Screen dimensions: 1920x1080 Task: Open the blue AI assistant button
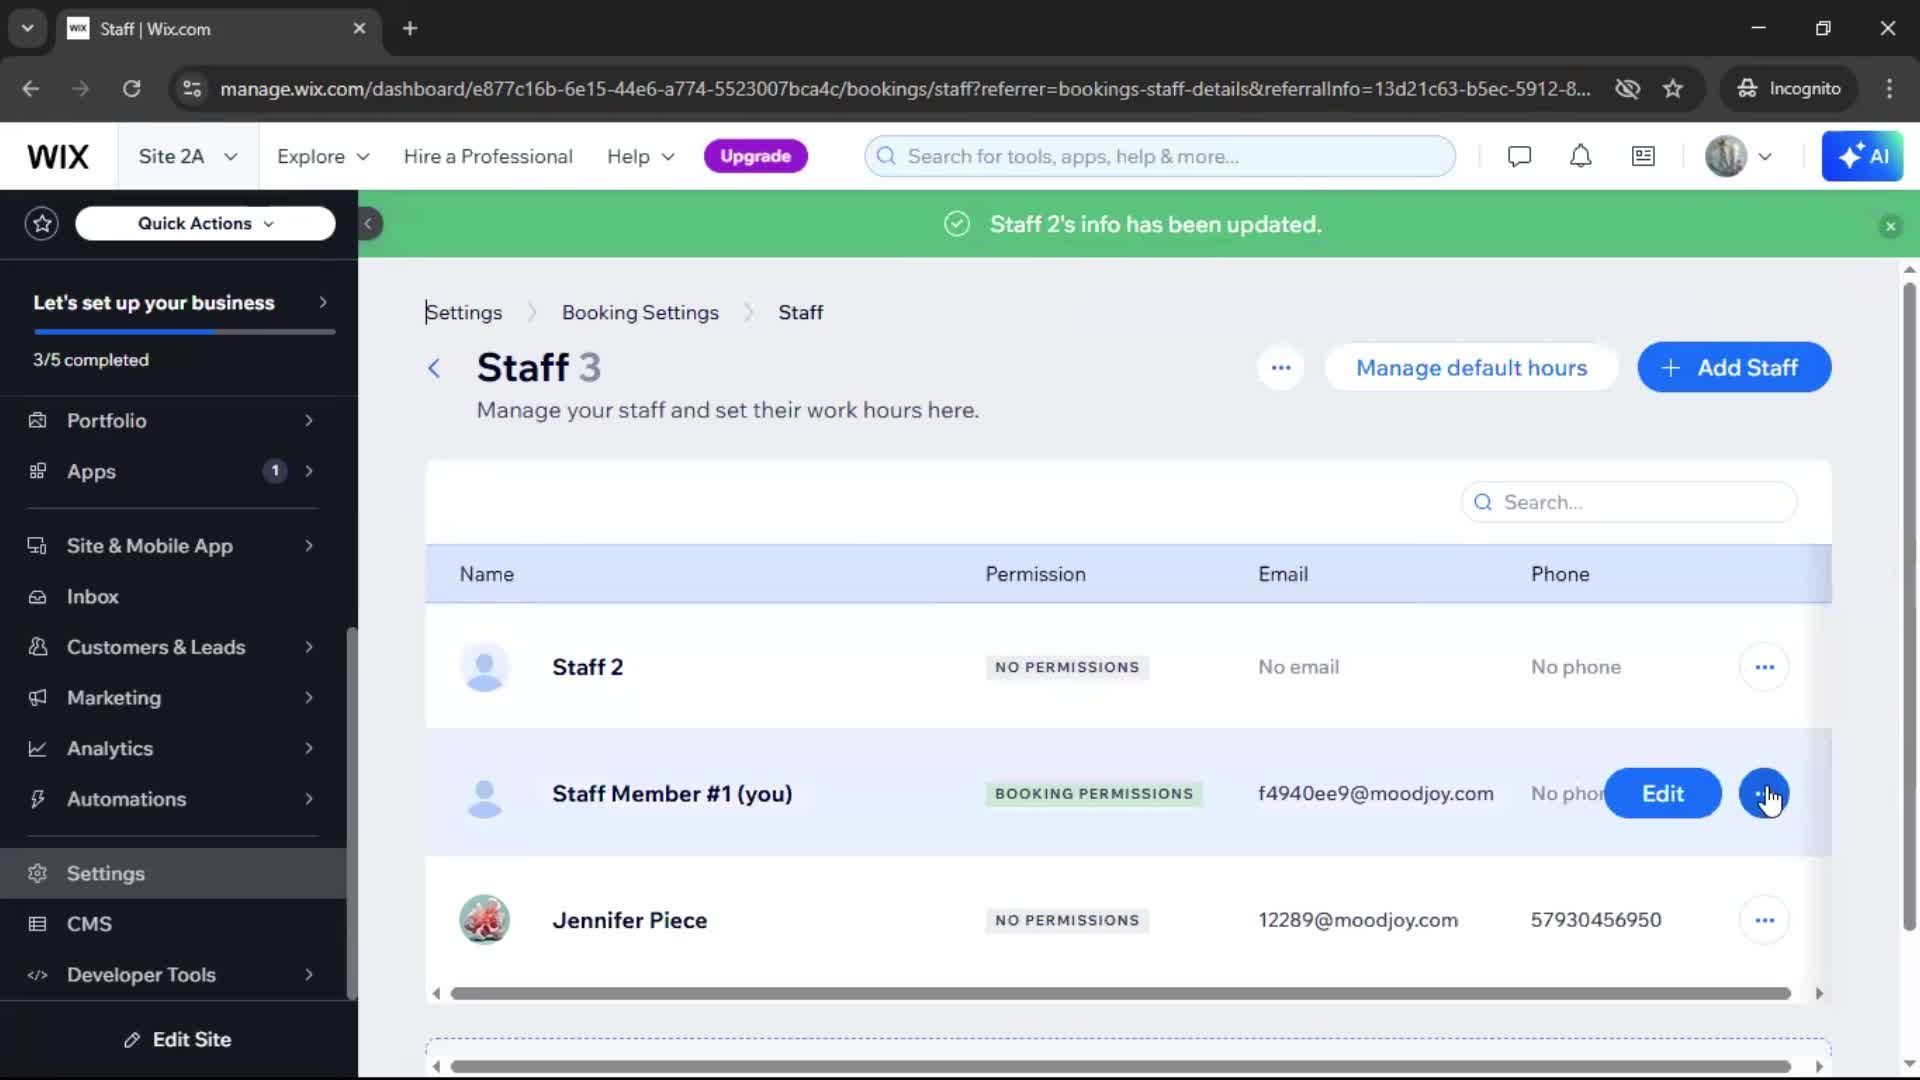tap(1862, 157)
